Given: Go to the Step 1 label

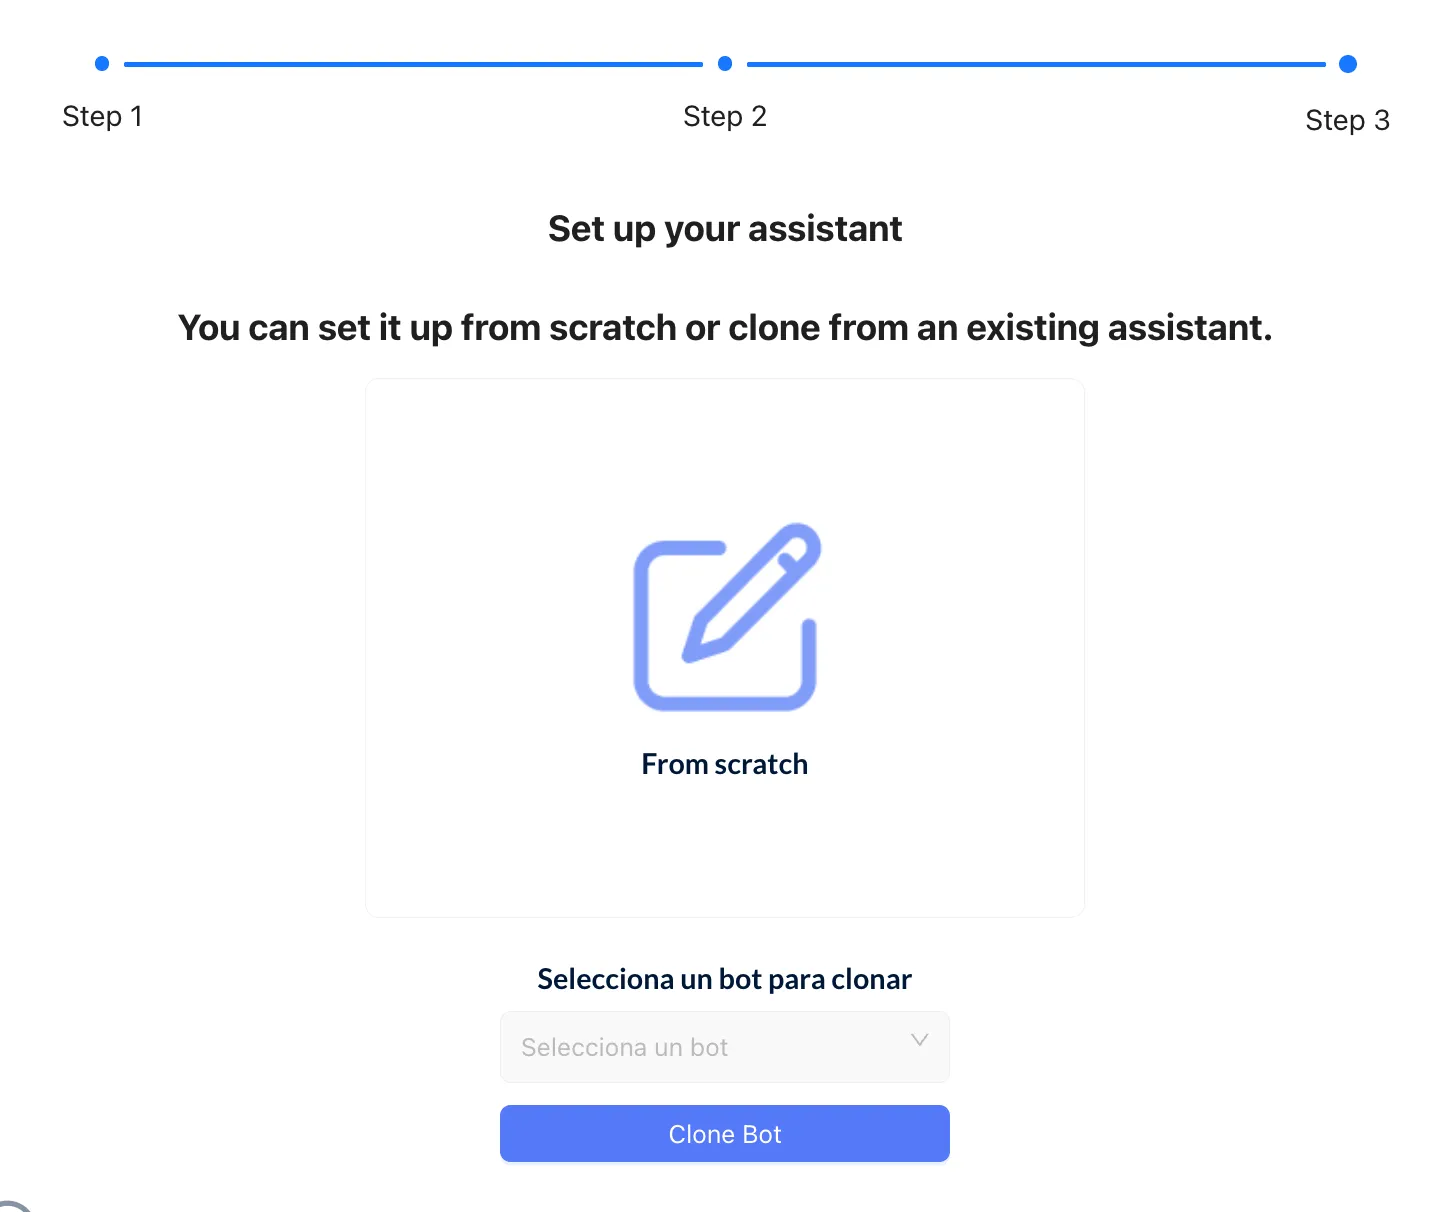Looking at the screenshot, I should click(102, 116).
